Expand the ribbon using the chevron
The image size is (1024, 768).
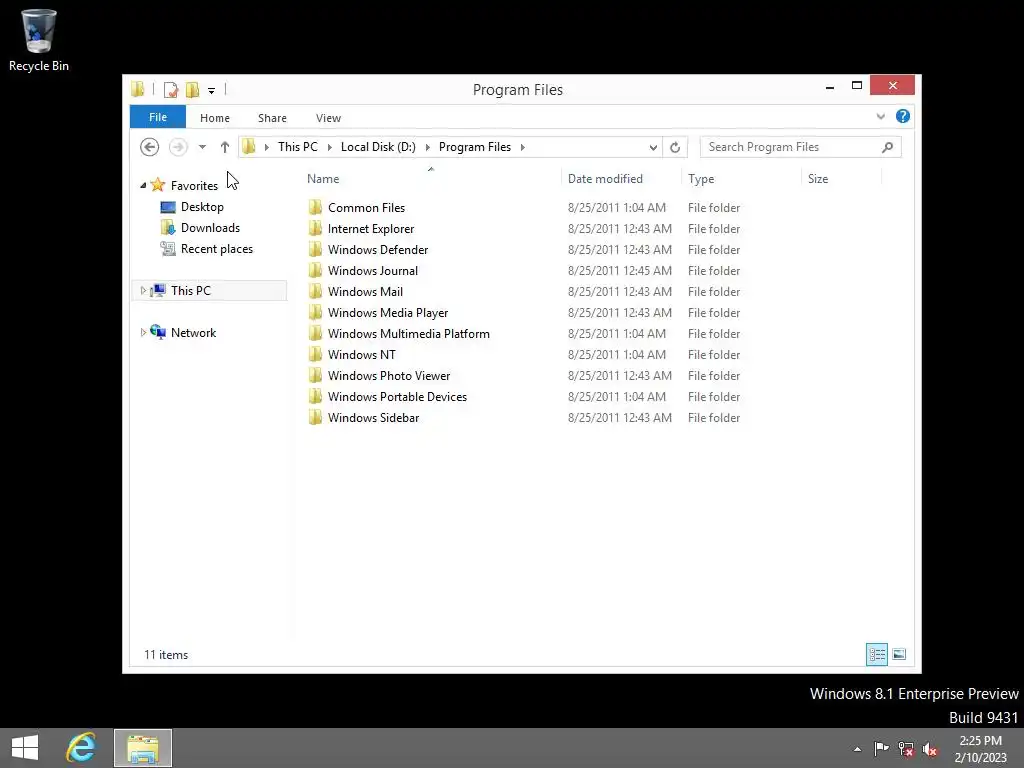click(x=880, y=117)
